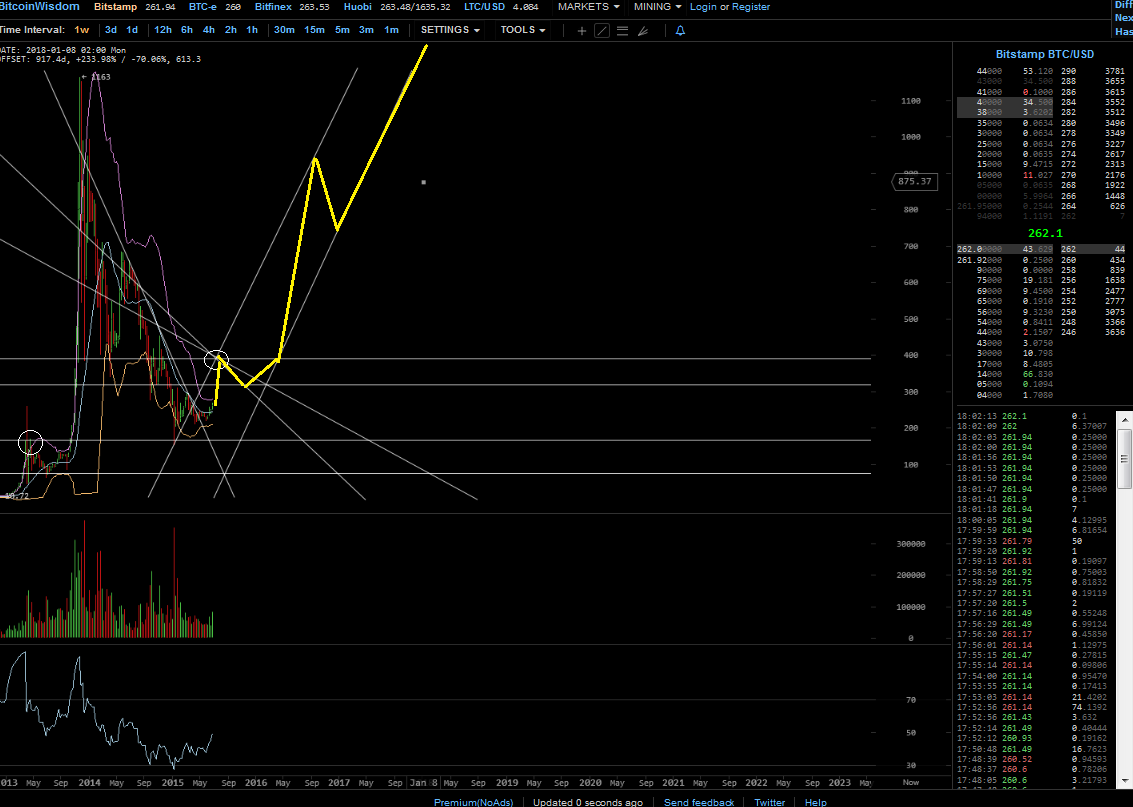
Task: Click the 70 RSI axis label
Action: point(910,700)
